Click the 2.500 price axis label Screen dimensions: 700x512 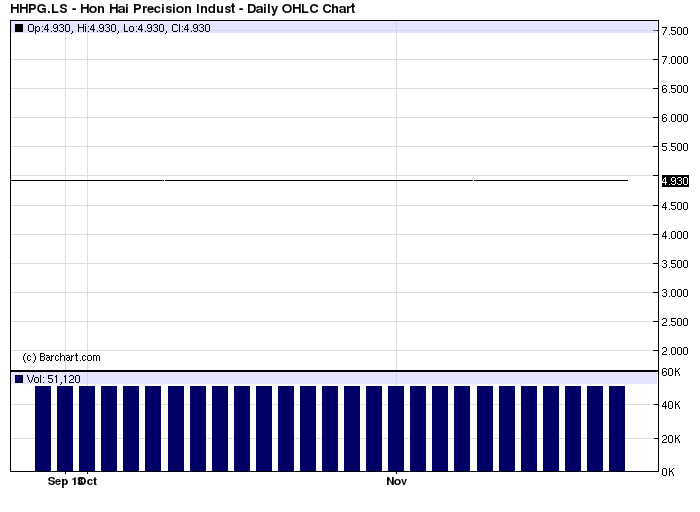pyautogui.click(x=675, y=322)
